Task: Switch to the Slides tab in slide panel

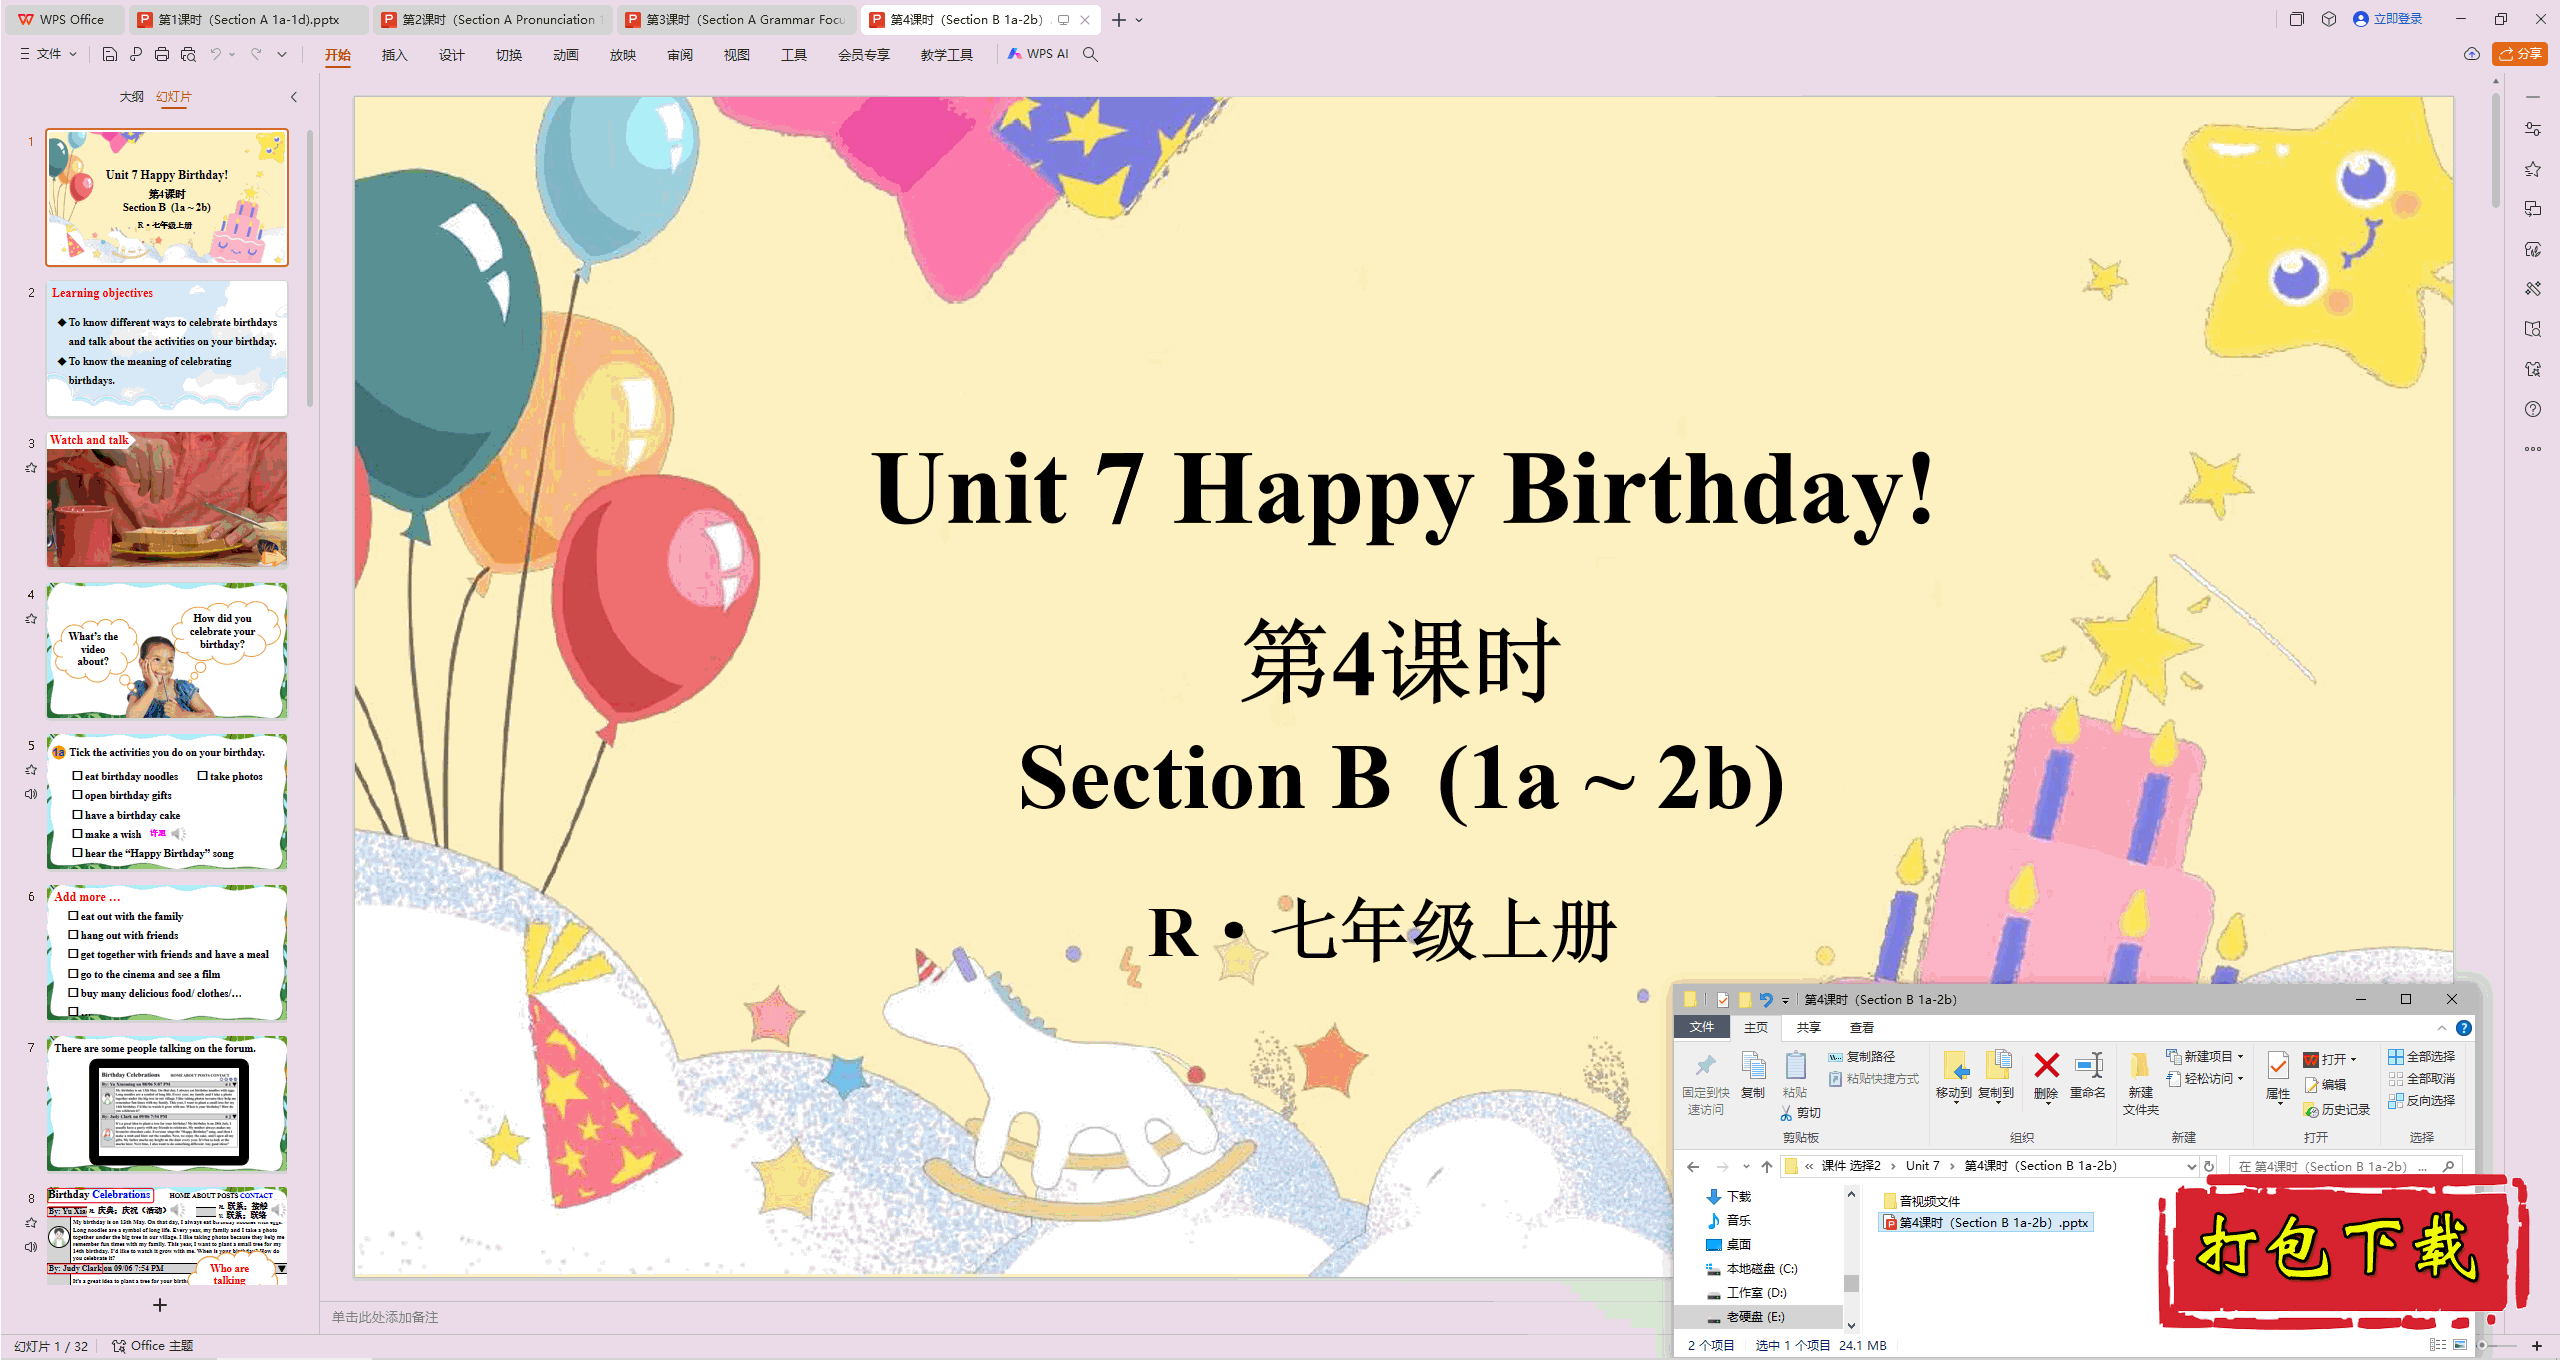Action: coord(174,97)
